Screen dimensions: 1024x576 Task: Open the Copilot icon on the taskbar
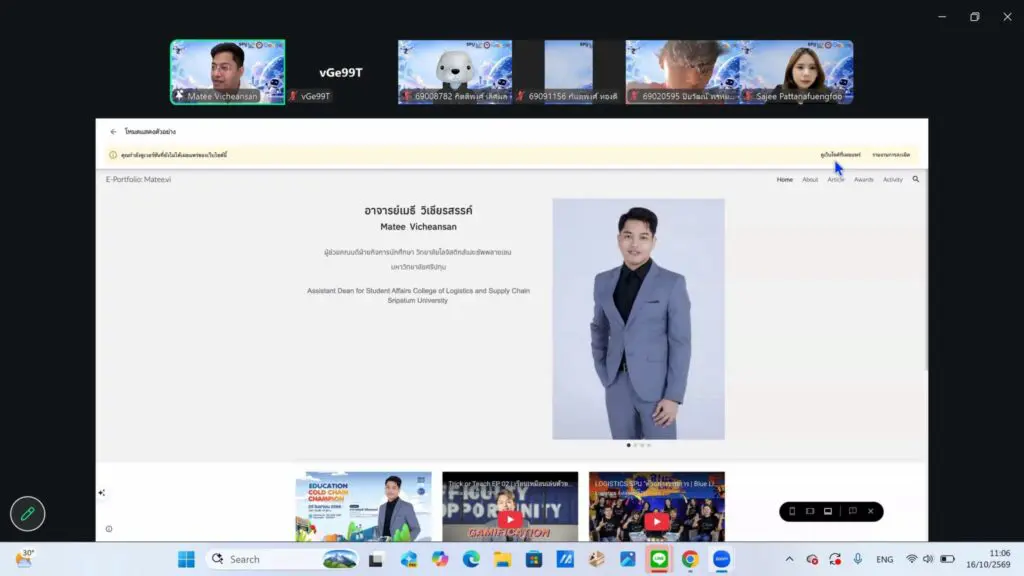click(x=440, y=559)
